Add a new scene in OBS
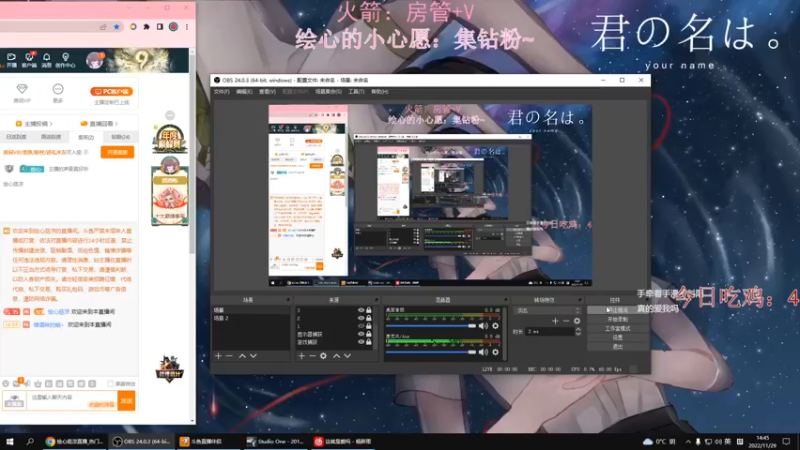The height and width of the screenshot is (450, 800). (x=218, y=356)
